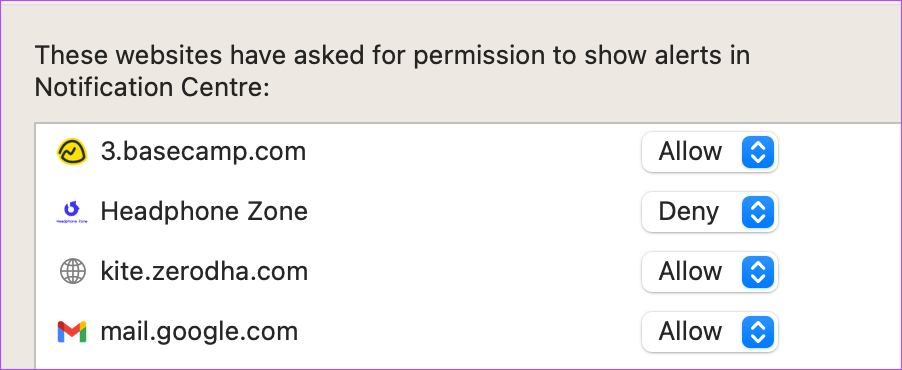
Task: Select the mail.google.com website row
Action: tap(468, 331)
